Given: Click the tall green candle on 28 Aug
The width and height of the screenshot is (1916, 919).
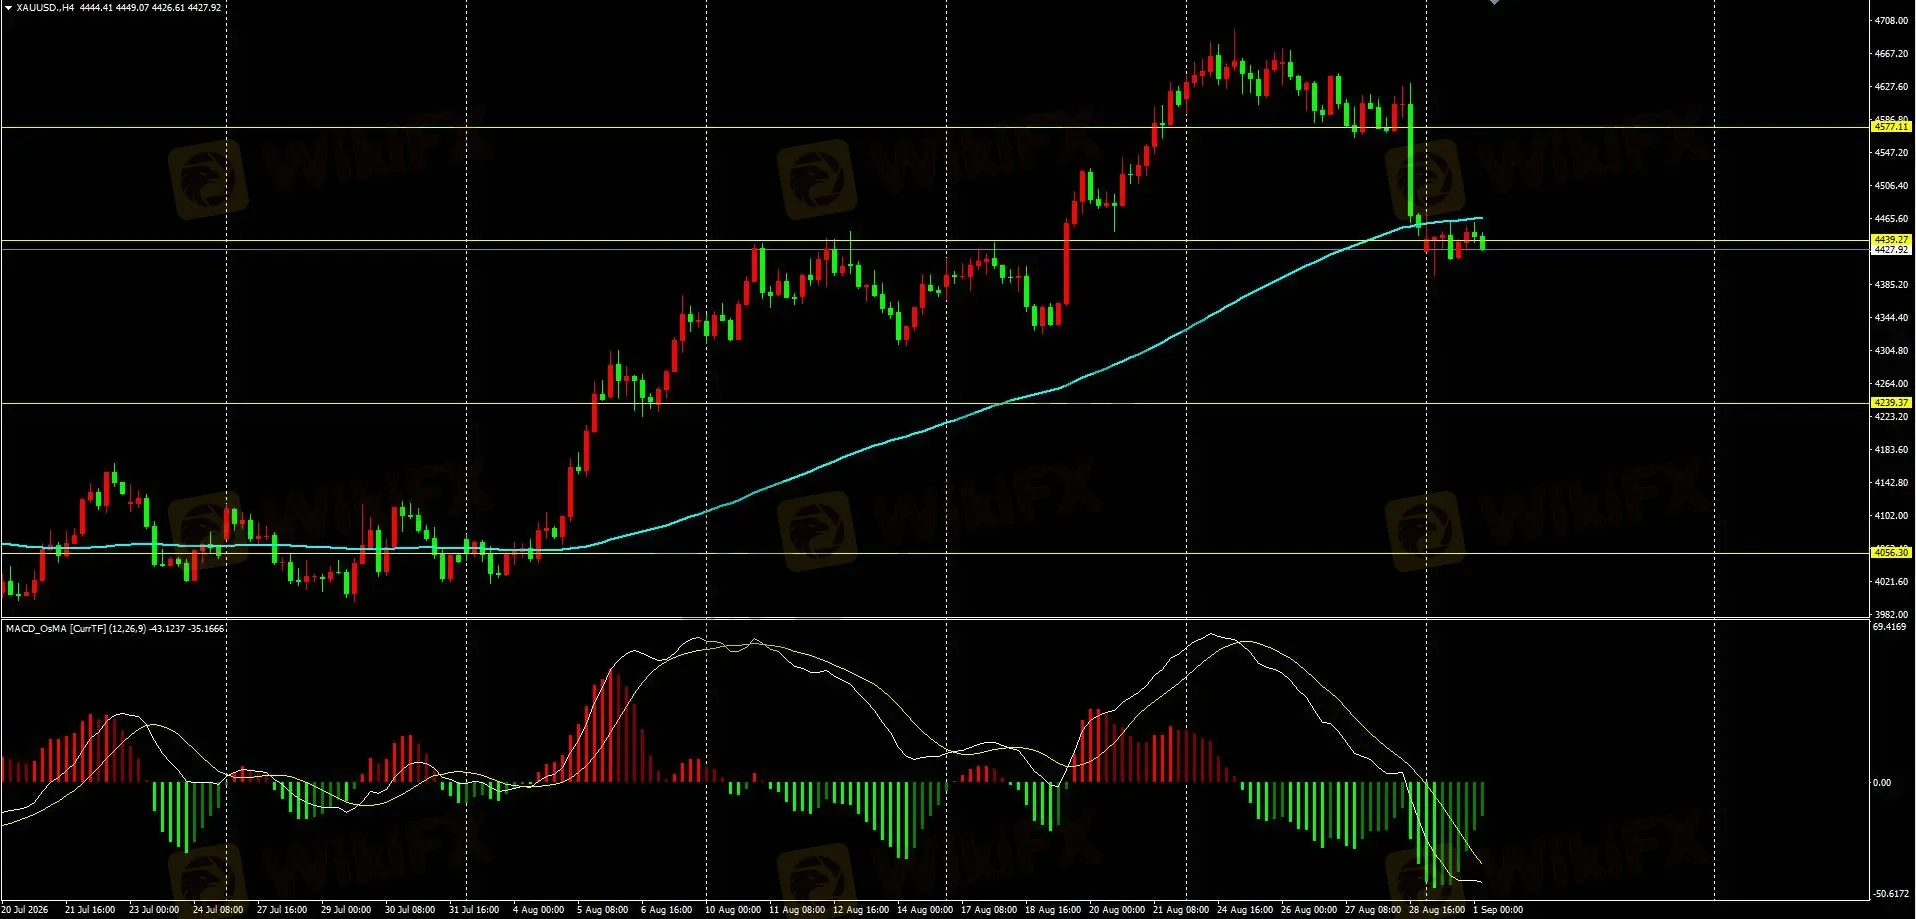Looking at the screenshot, I should (1411, 160).
